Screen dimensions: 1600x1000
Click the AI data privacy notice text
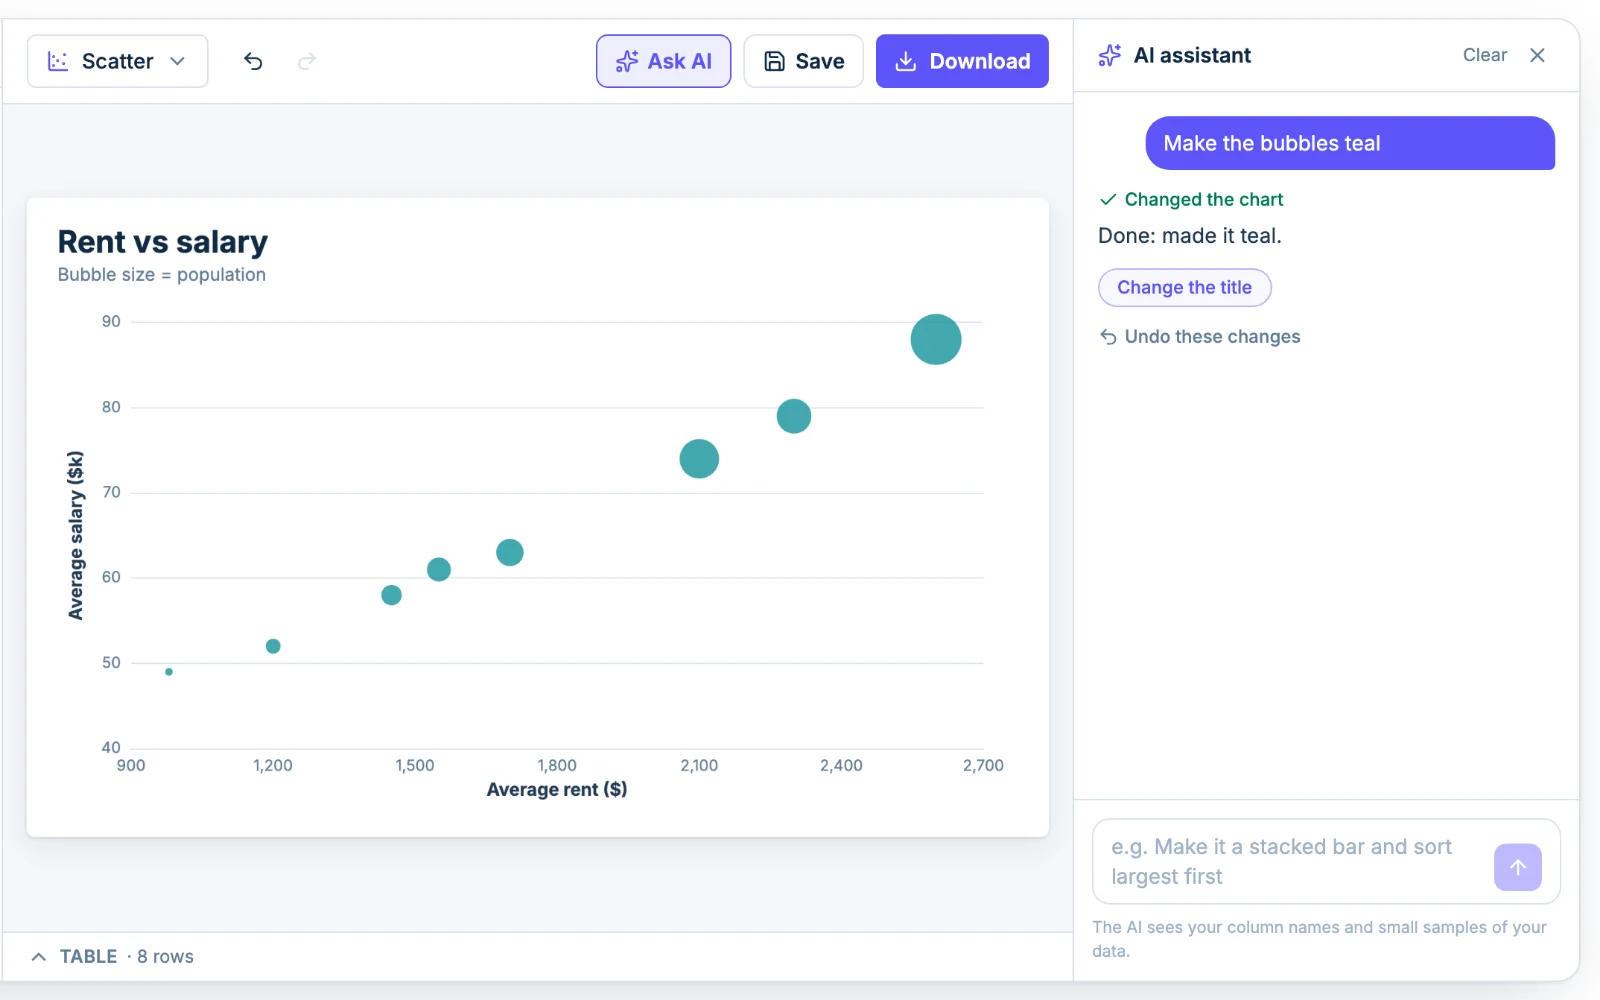click(x=1319, y=939)
